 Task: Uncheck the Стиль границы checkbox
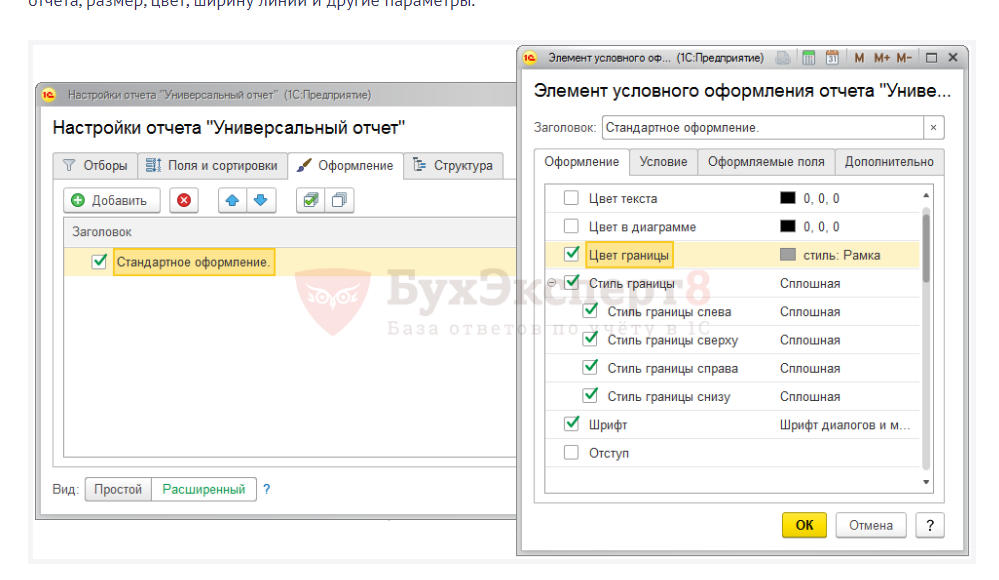coord(571,282)
